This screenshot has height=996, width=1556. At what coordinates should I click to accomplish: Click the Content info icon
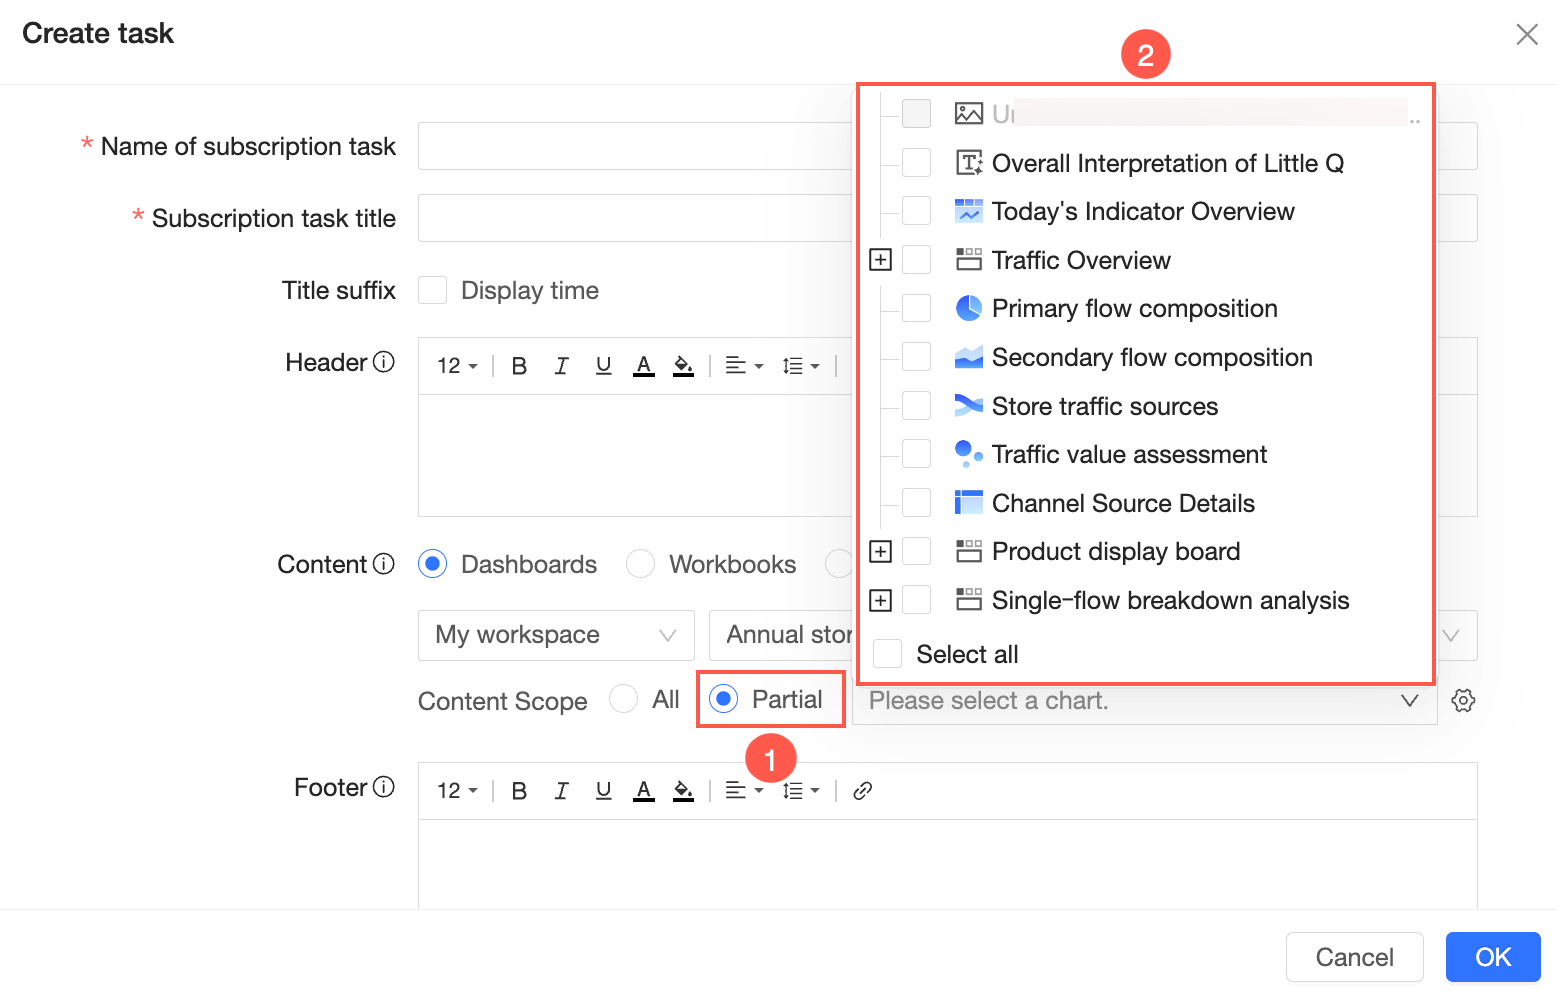tap(384, 564)
